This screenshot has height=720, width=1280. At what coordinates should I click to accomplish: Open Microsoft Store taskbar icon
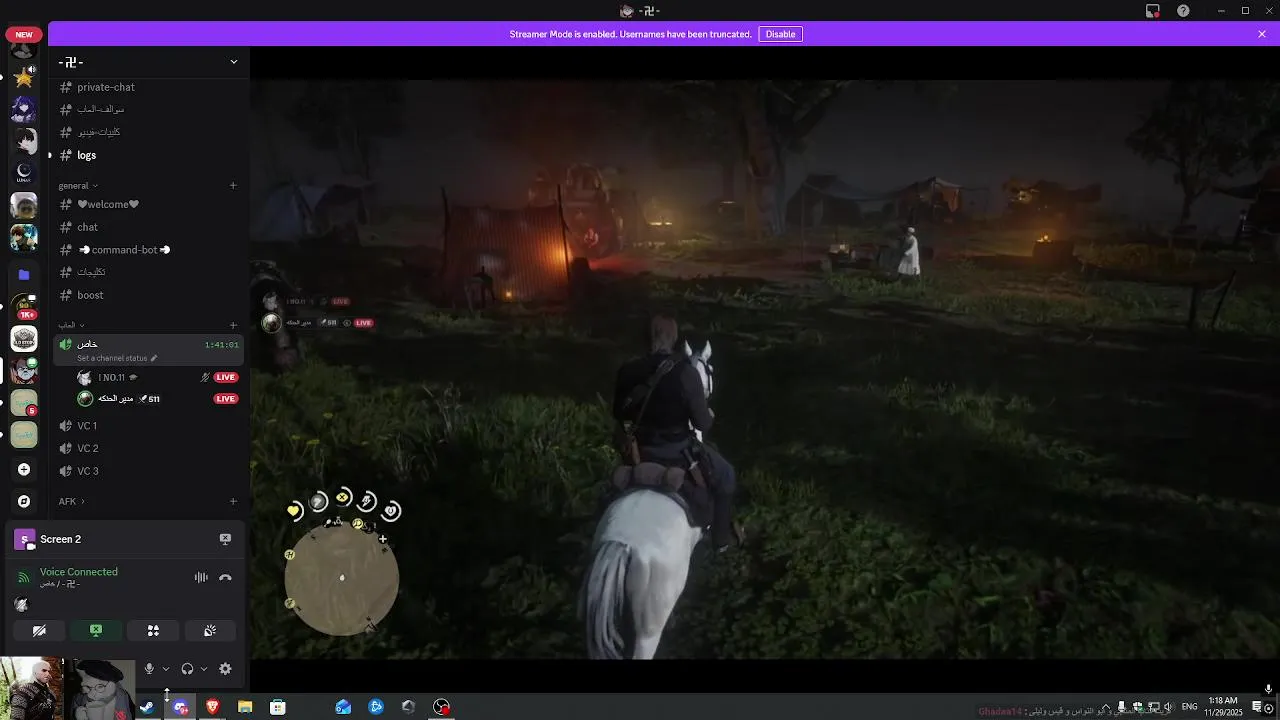click(278, 707)
